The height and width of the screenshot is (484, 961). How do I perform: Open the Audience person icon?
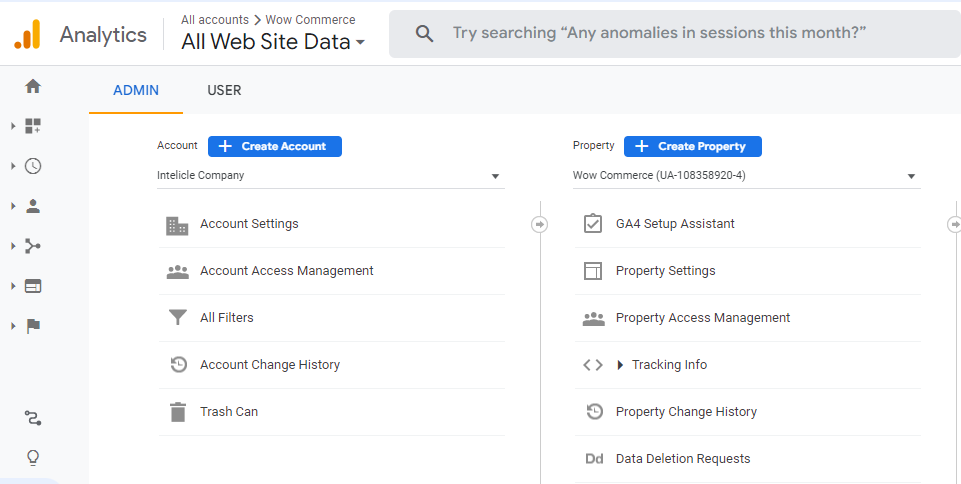(33, 206)
